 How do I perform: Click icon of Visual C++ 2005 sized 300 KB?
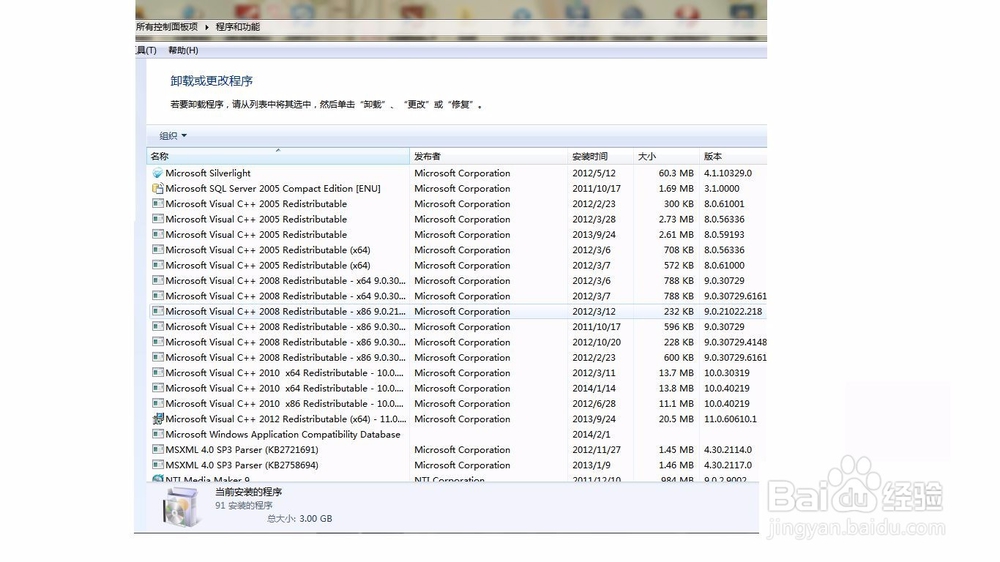pos(158,203)
